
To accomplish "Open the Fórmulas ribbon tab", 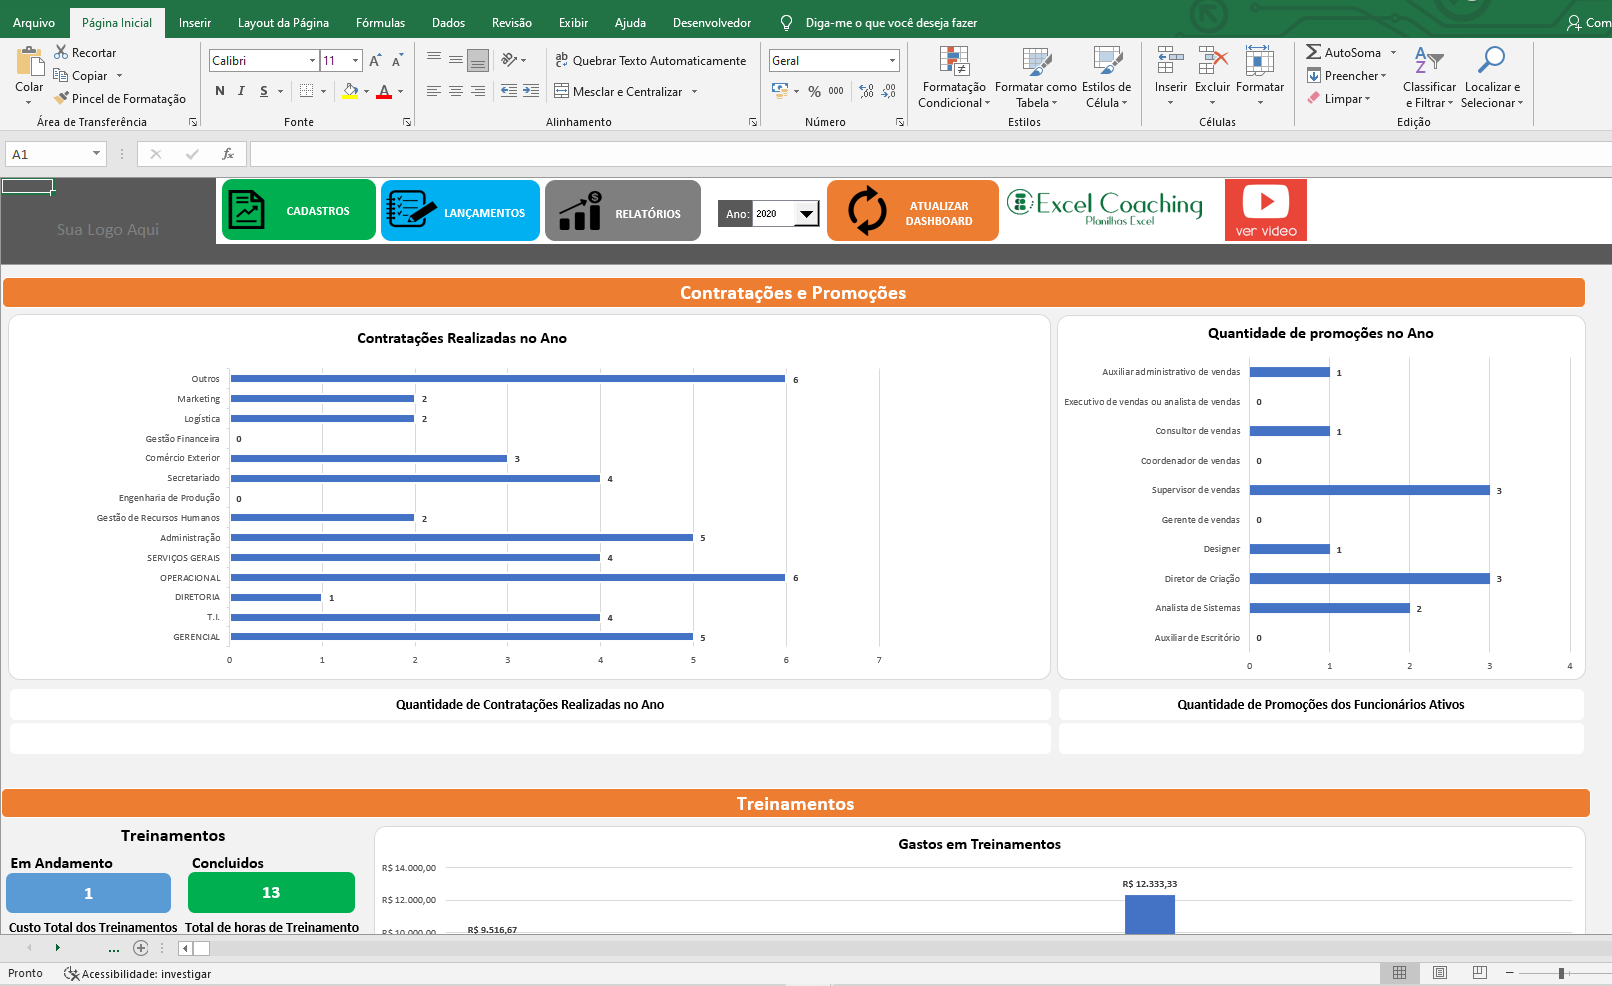I will (380, 23).
